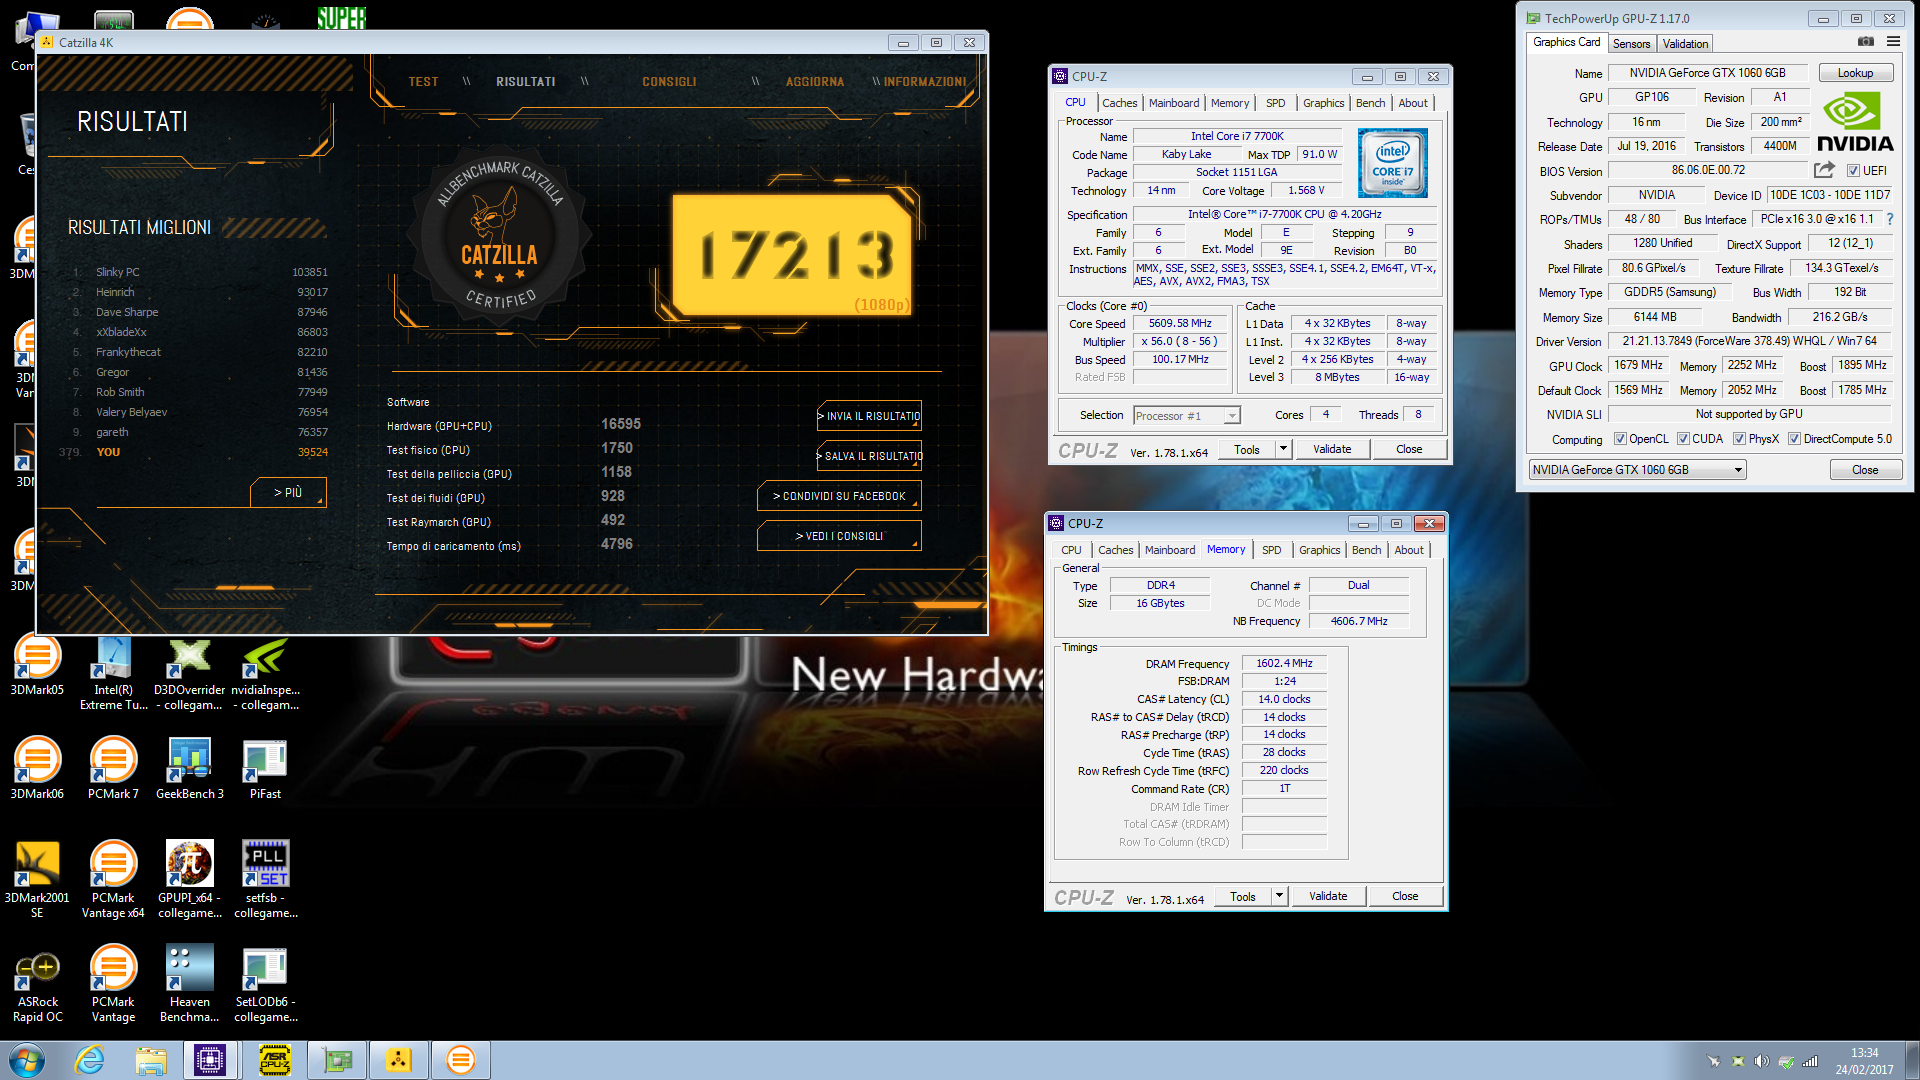The image size is (1920, 1080).
Task: Click the Show desktop strip at taskbar end
Action: [1913, 1060]
